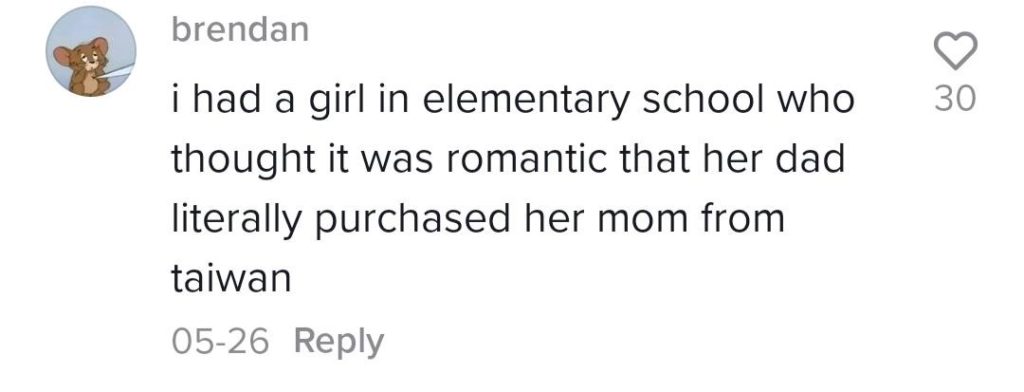Click the word taiwan in the comment
Screen dimensions: 1024x392
click(x=231, y=279)
